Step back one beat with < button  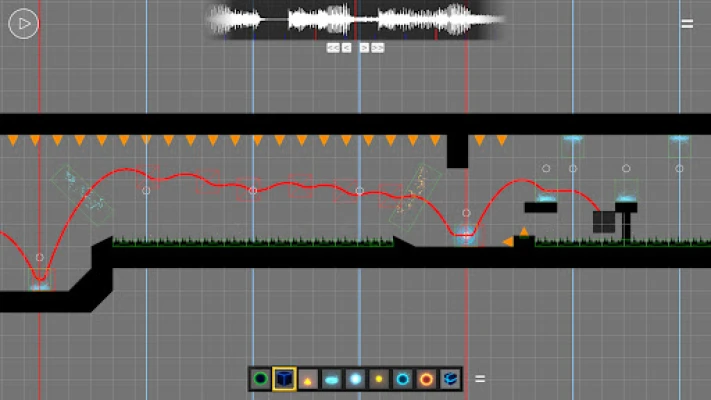[x=346, y=48]
